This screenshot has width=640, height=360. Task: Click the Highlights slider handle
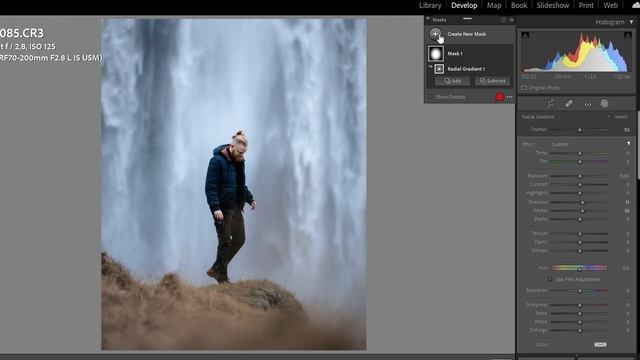pos(580,193)
